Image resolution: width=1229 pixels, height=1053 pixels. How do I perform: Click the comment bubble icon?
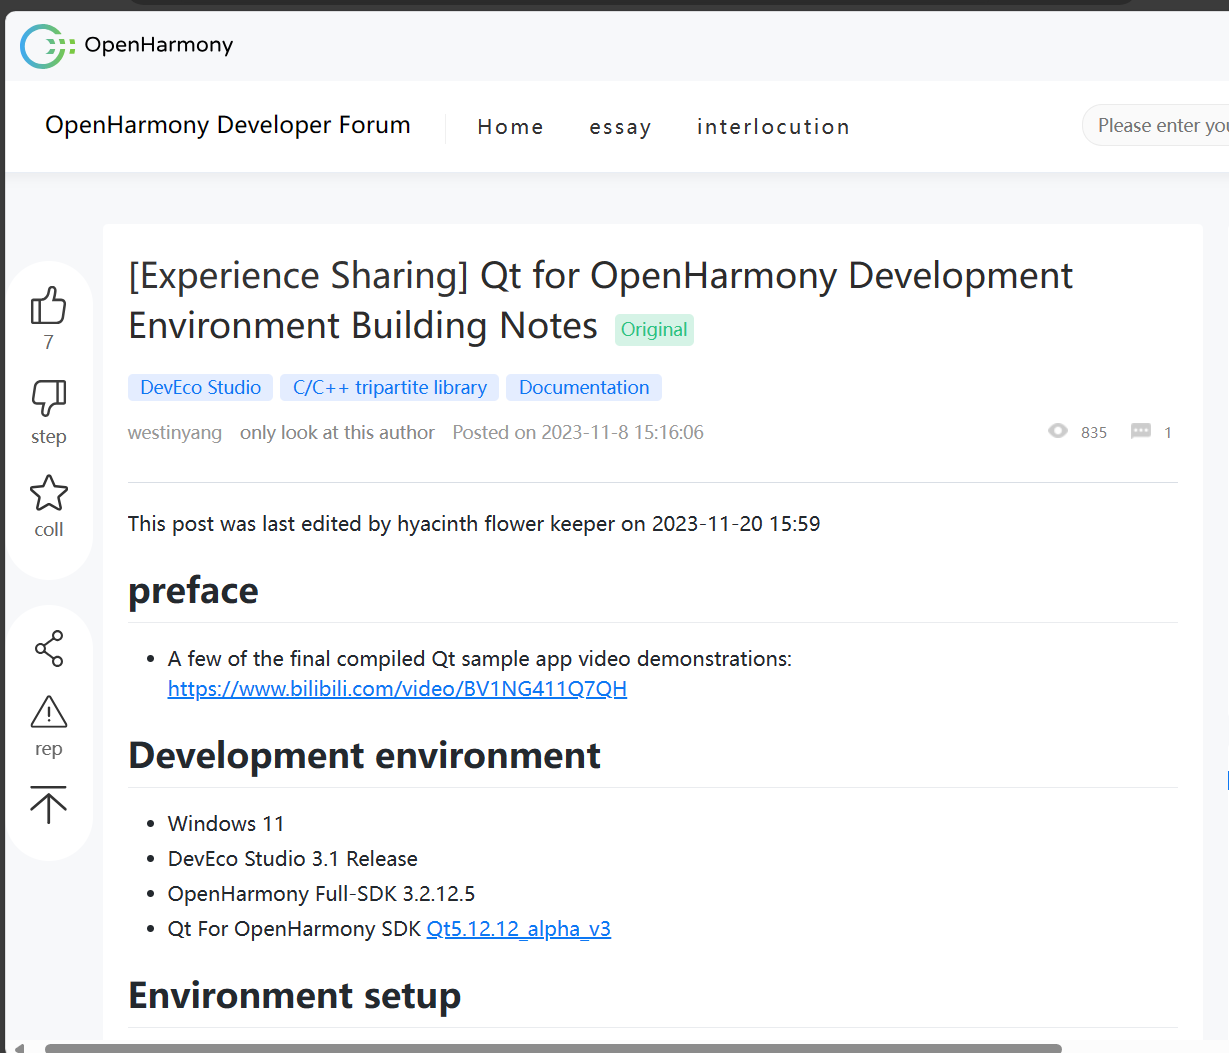1140,431
